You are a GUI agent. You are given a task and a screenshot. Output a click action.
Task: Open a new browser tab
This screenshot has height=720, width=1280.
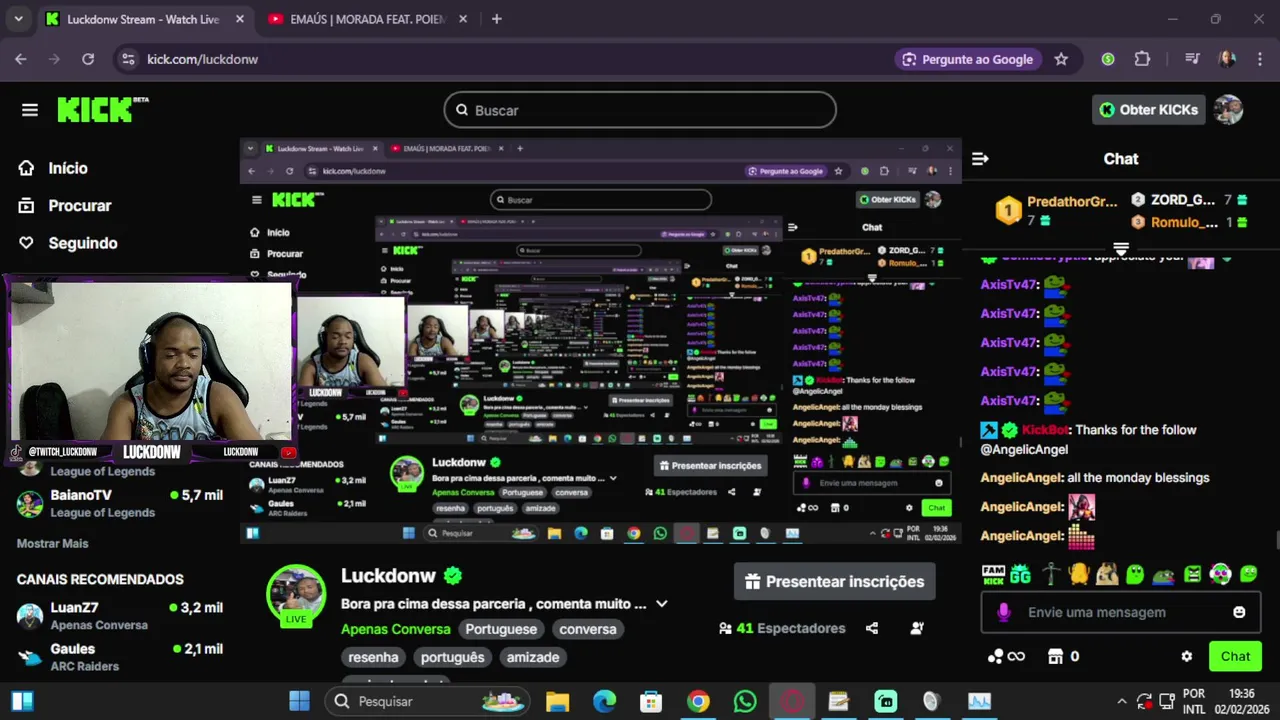click(x=496, y=19)
